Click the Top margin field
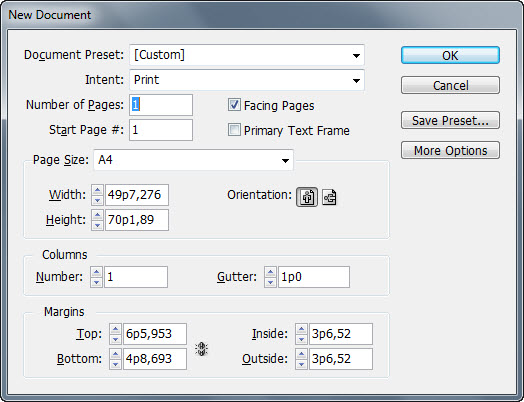This screenshot has width=524, height=402. coord(155,334)
